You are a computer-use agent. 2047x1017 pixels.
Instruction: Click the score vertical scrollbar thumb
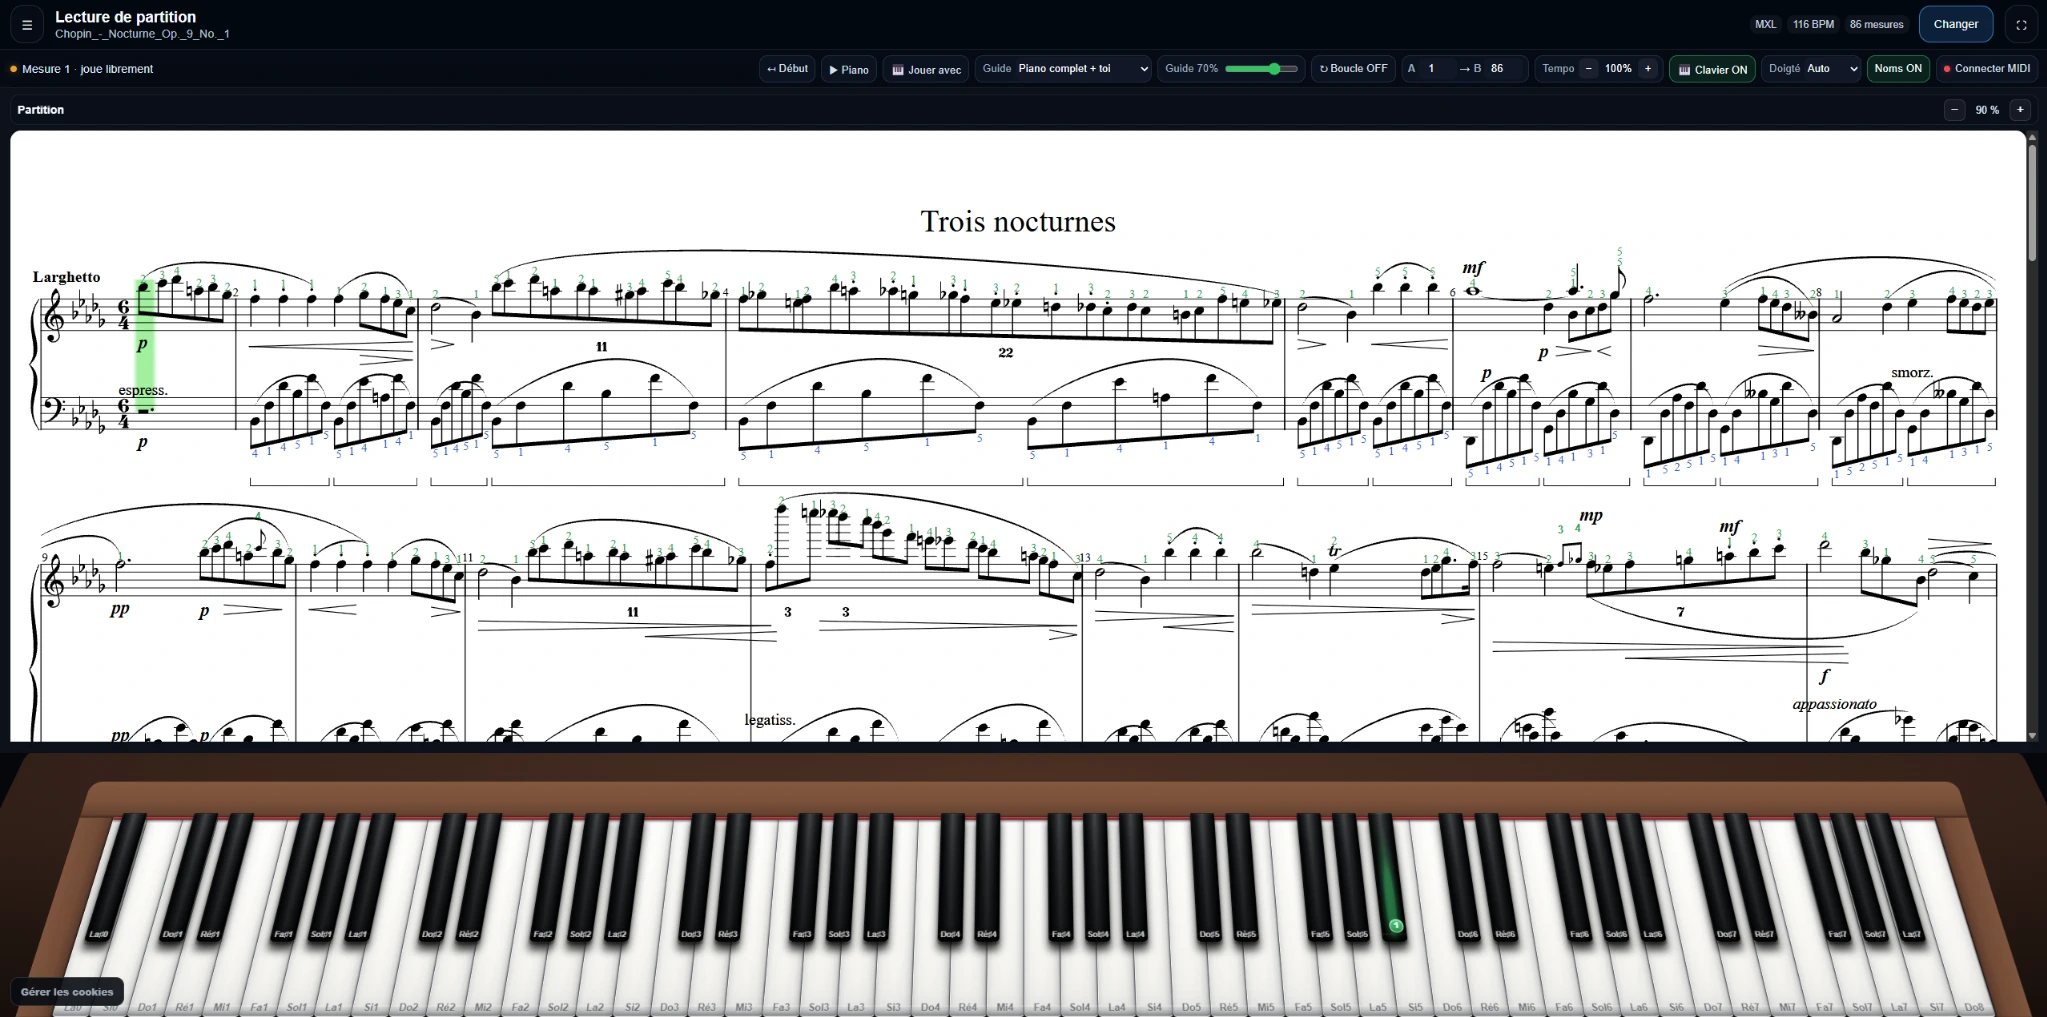[x=2031, y=205]
